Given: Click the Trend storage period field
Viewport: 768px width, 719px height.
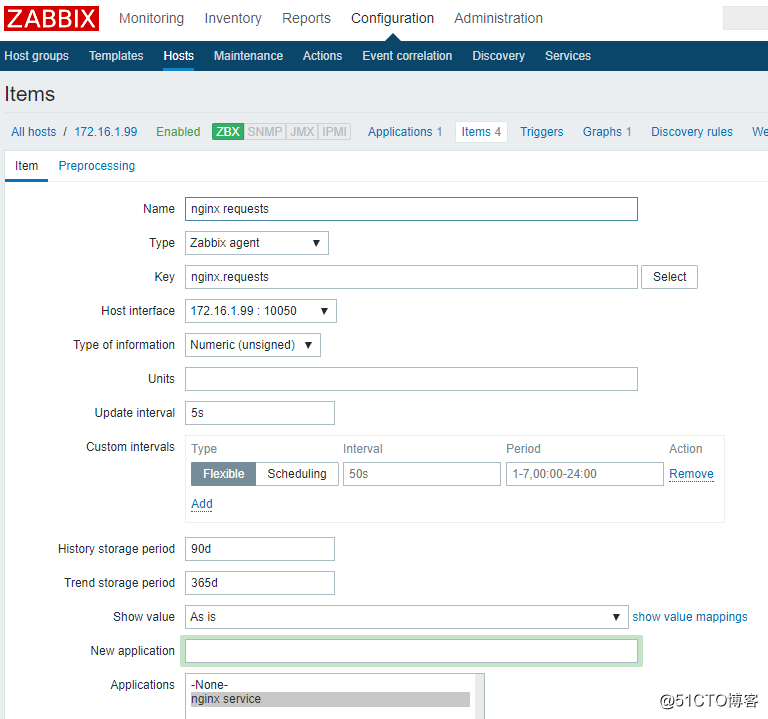Looking at the screenshot, I should (260, 583).
